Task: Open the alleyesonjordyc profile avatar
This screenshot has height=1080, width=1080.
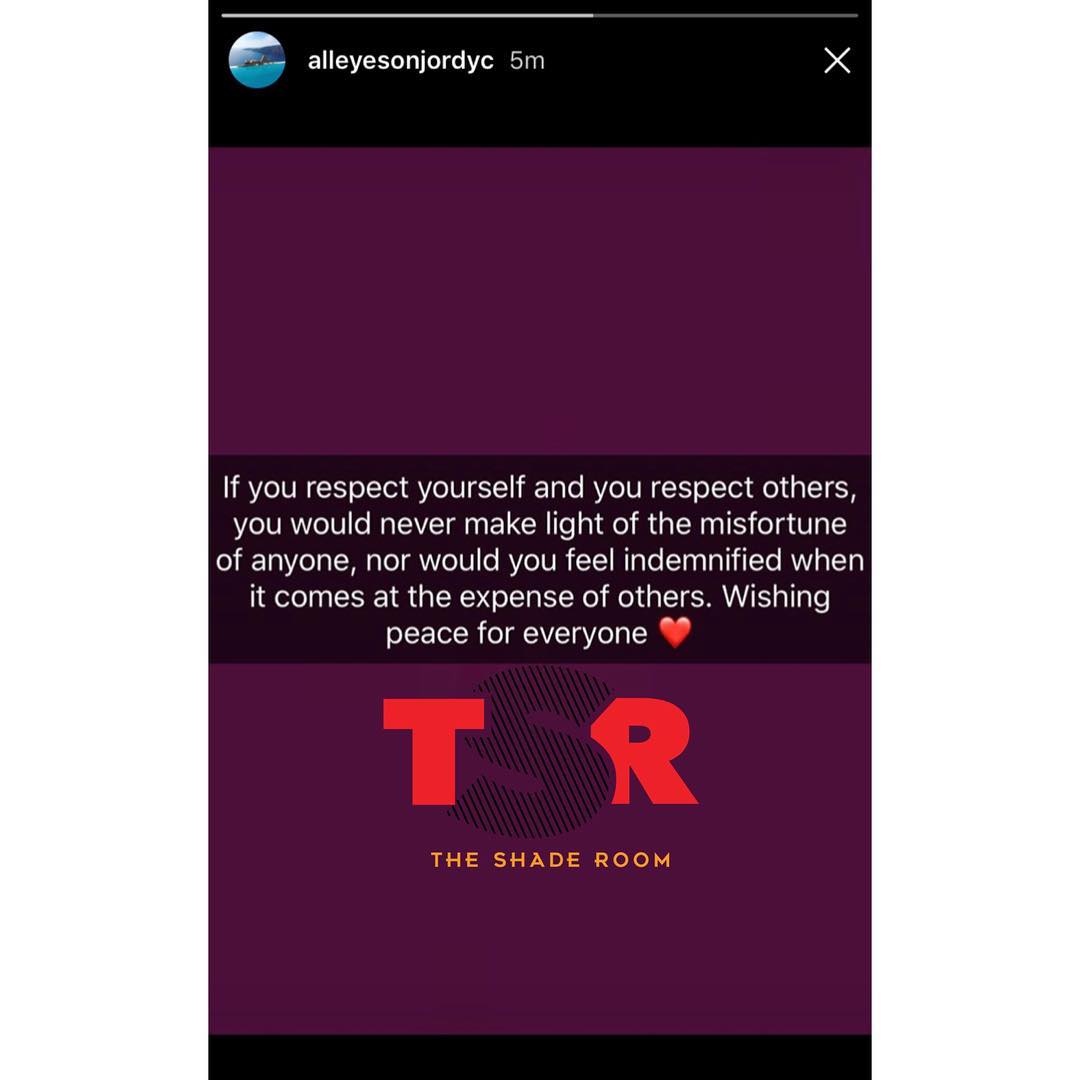Action: tap(257, 60)
